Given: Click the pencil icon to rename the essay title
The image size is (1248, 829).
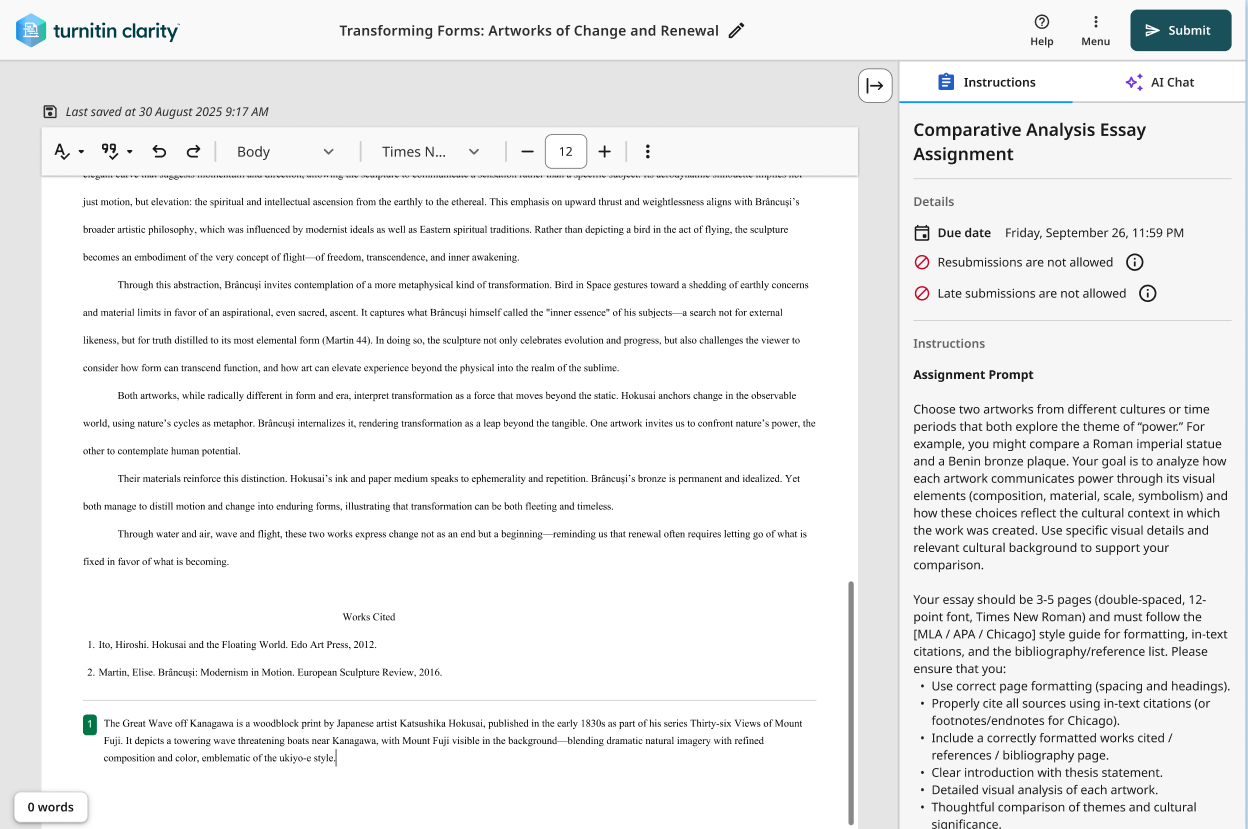Looking at the screenshot, I should pyautogui.click(x=736, y=30).
